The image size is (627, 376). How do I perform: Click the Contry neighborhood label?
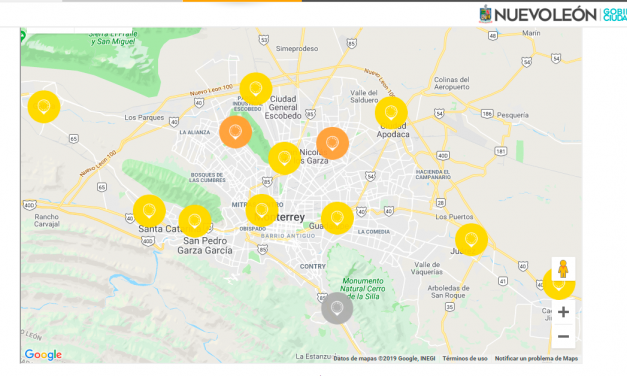[313, 266]
